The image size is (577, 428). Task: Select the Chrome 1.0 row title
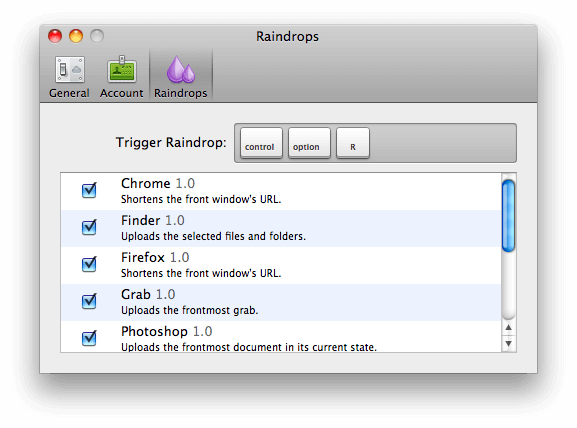(158, 183)
